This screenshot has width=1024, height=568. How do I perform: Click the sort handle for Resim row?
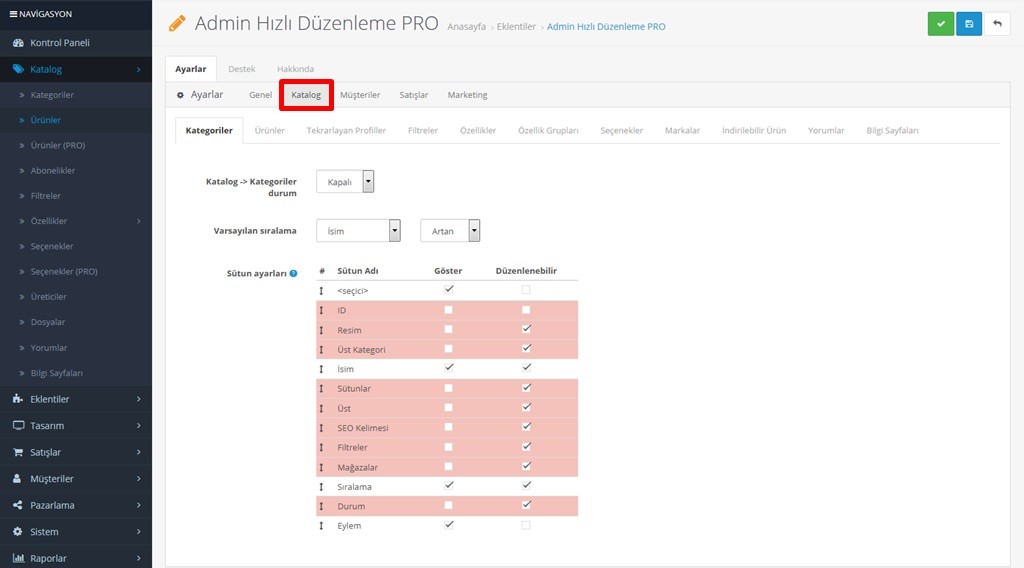click(321, 330)
